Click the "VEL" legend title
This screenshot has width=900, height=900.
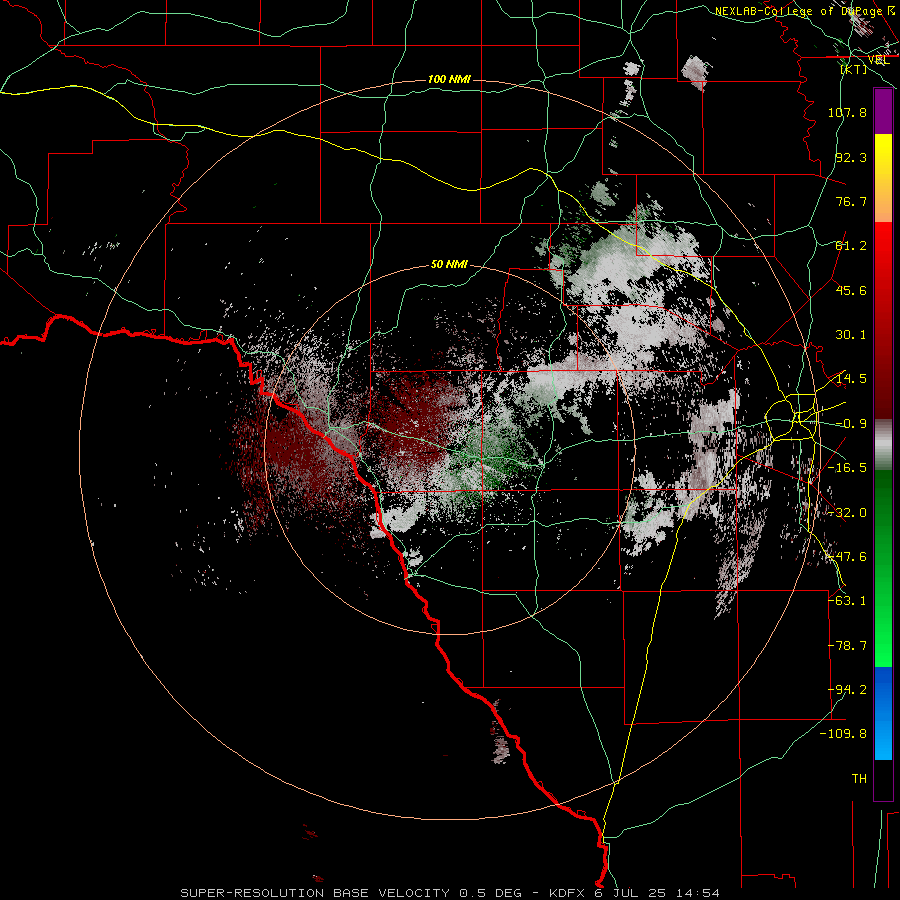[x=878, y=60]
